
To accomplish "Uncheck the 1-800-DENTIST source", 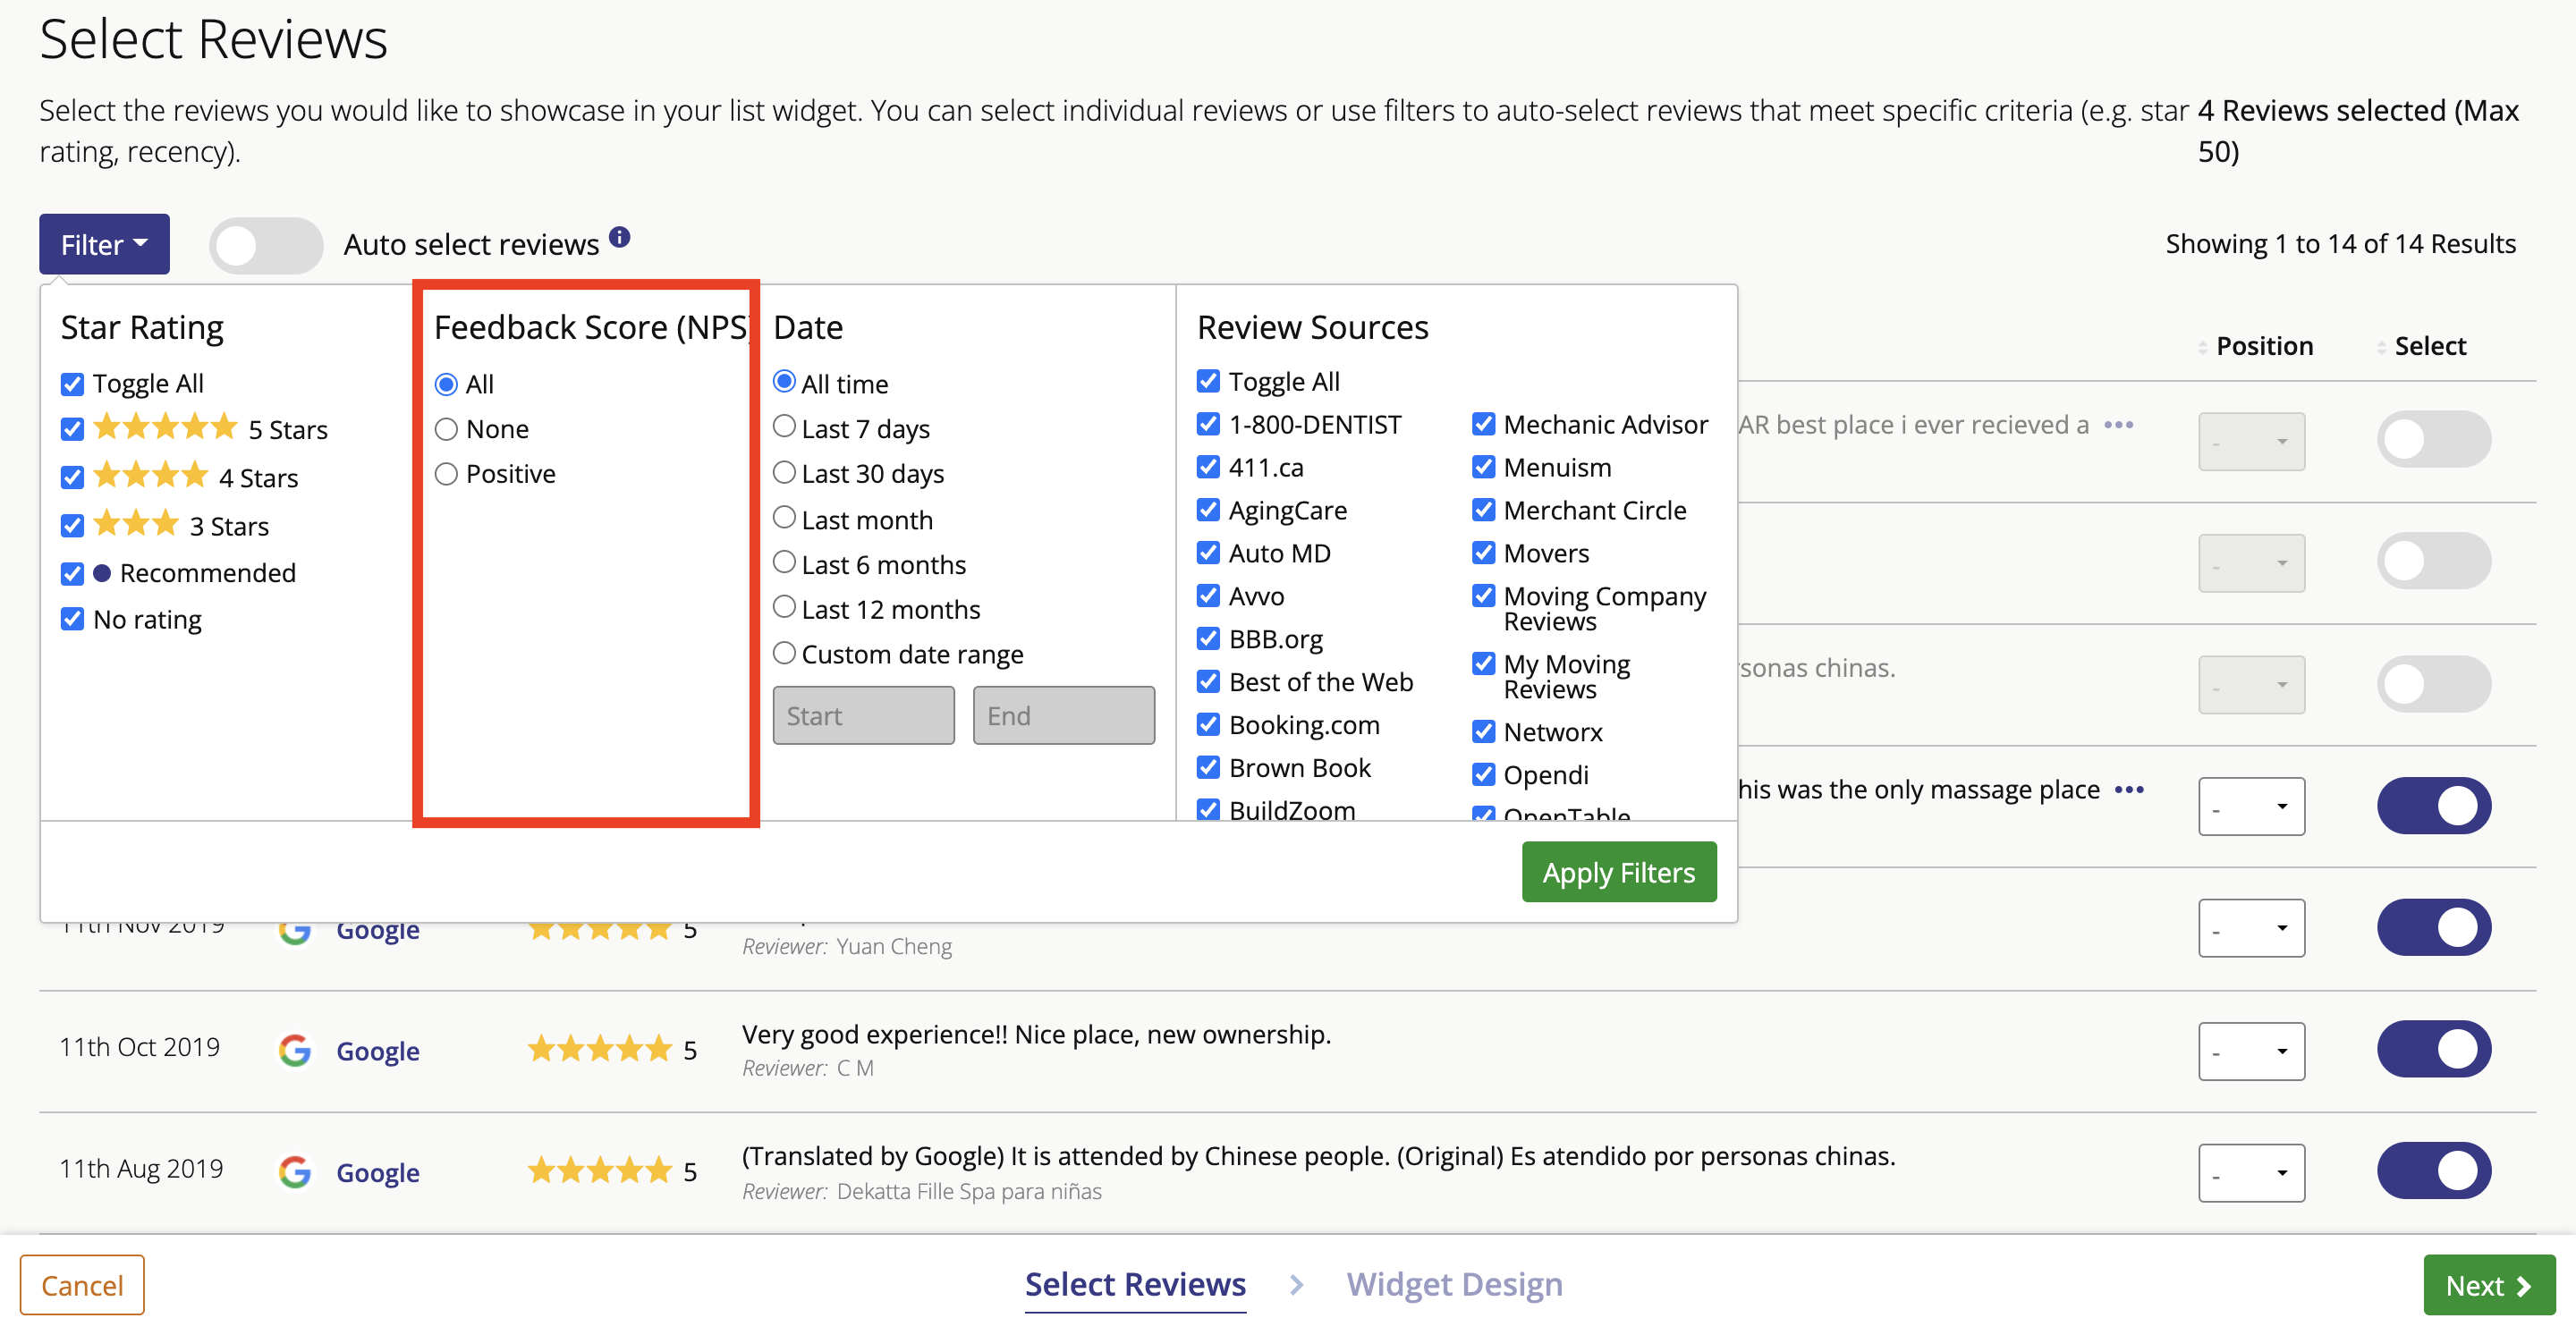I will coord(1208,424).
